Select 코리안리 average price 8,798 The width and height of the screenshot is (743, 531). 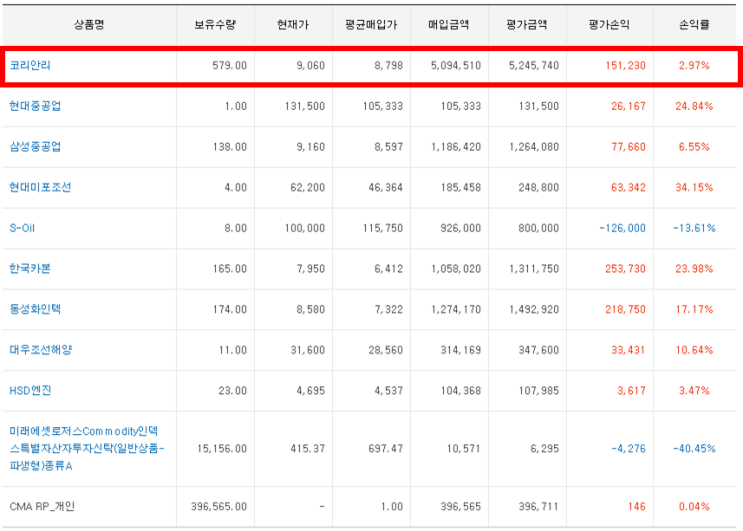pyautogui.click(x=389, y=66)
